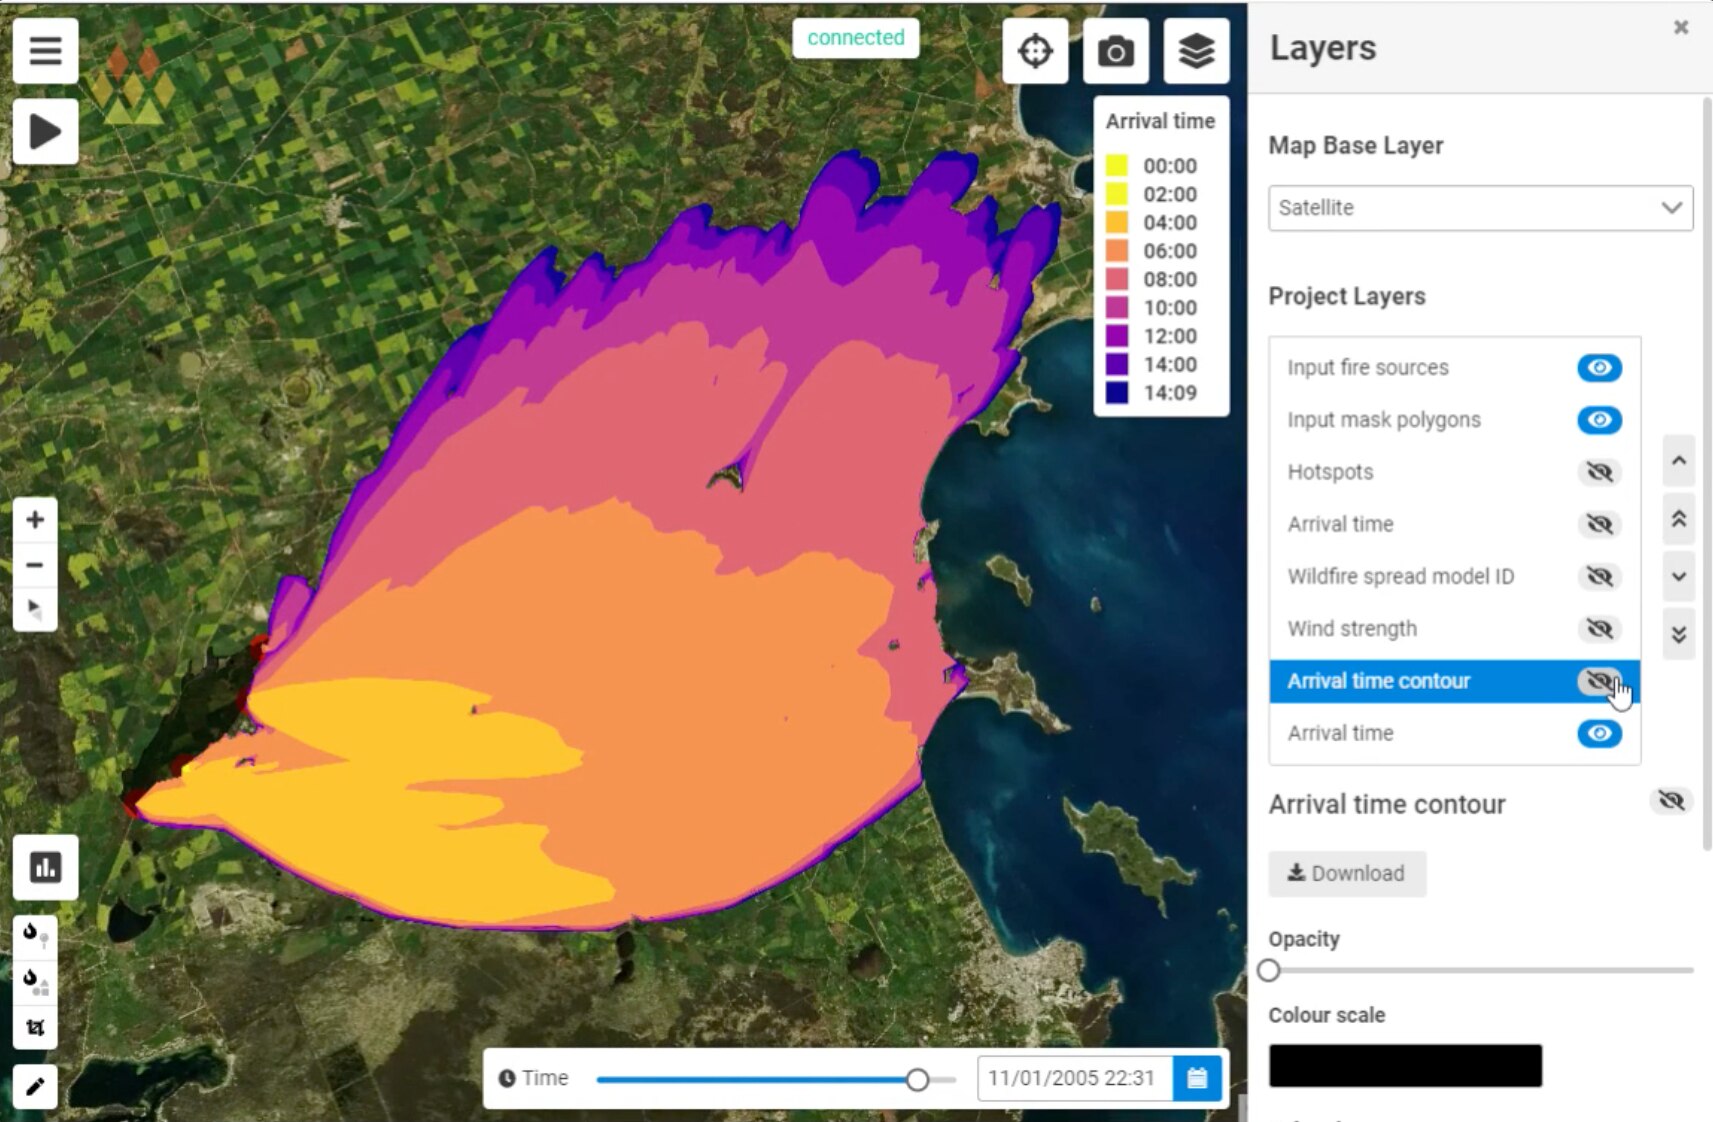Open the statistics bar chart tool

tap(45, 868)
